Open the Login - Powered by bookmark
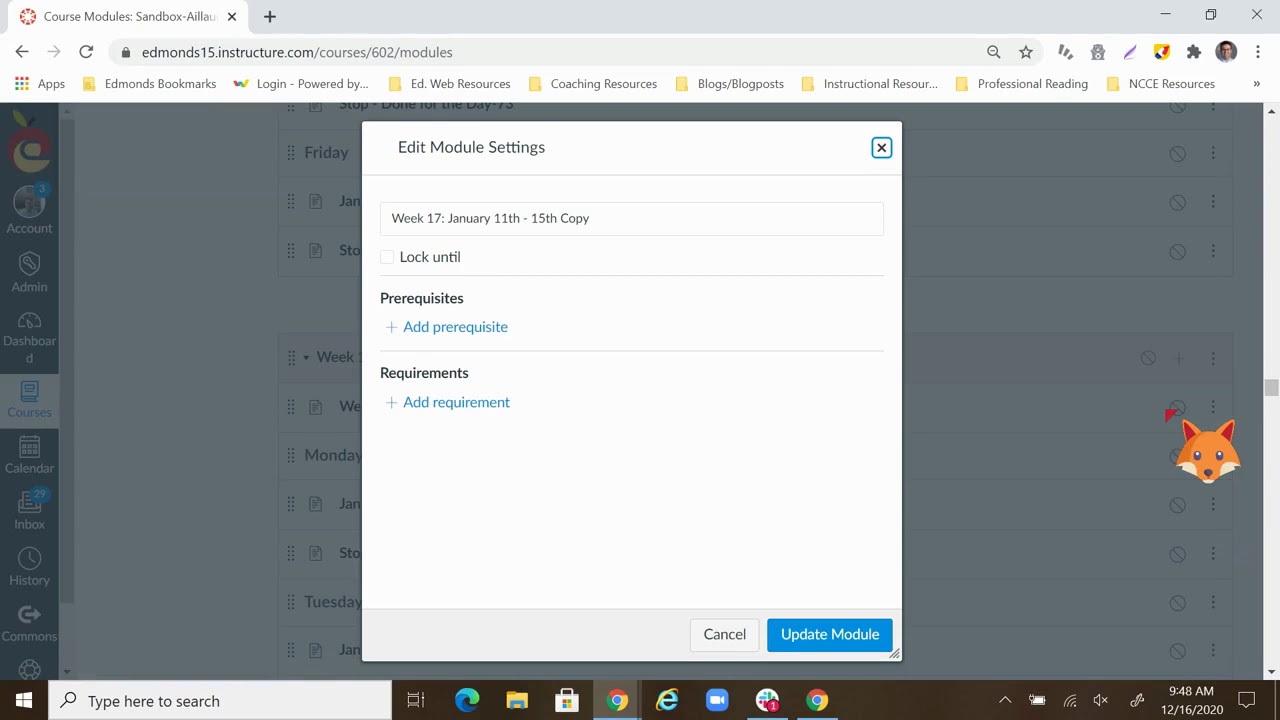Viewport: 1280px width, 720px height. click(x=301, y=84)
